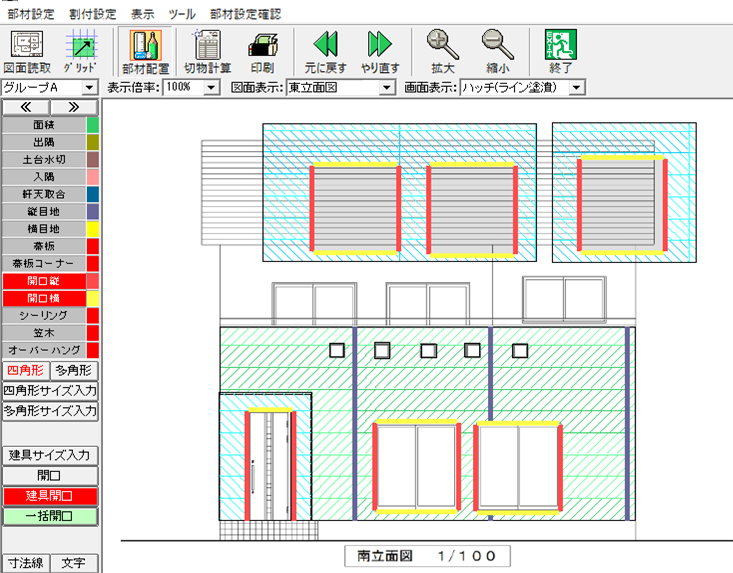Open the 表示 menu
The image size is (733, 573).
click(143, 14)
